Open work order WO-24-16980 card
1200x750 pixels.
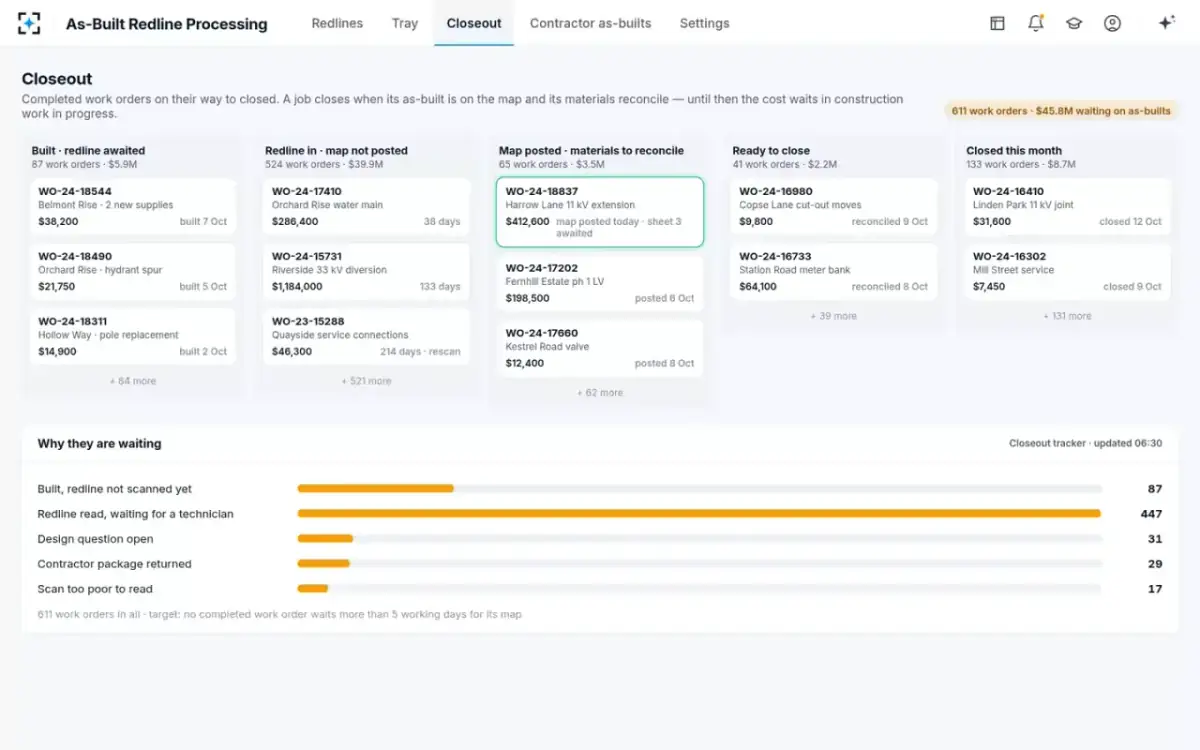[x=834, y=206]
